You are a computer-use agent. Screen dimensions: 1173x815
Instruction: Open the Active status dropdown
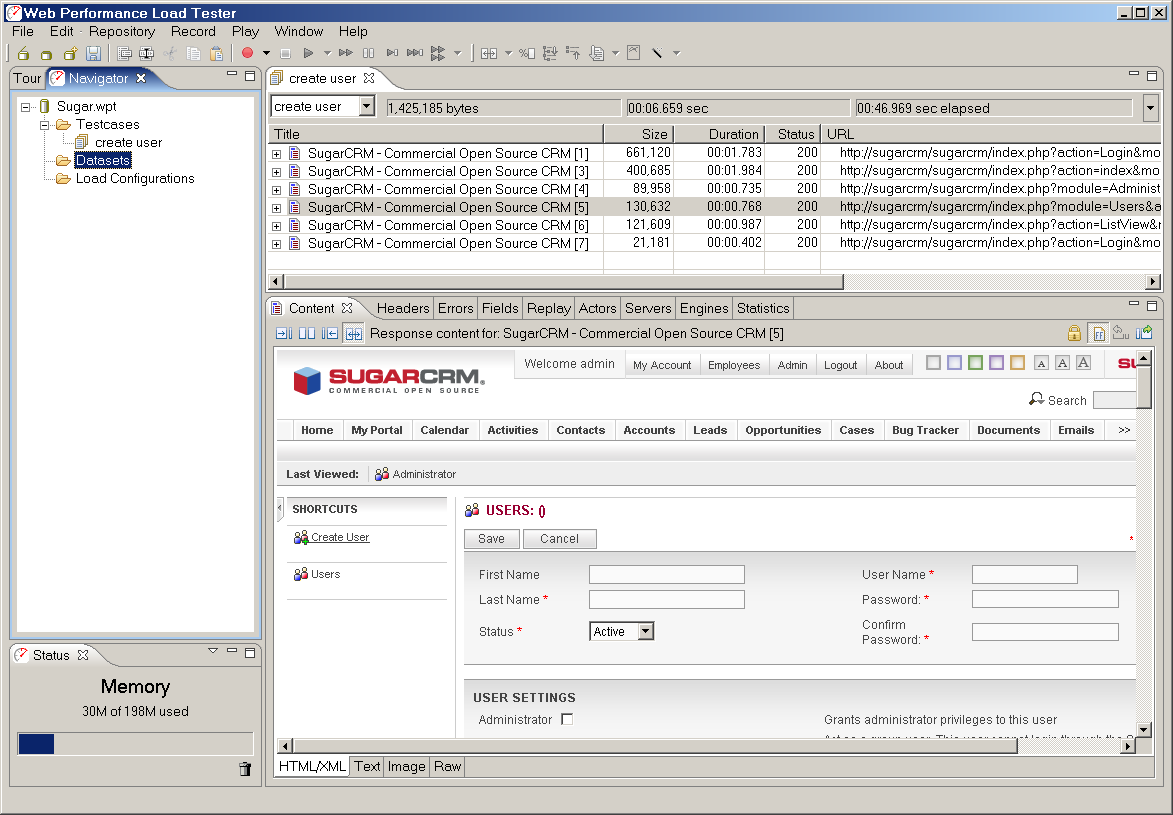(646, 631)
